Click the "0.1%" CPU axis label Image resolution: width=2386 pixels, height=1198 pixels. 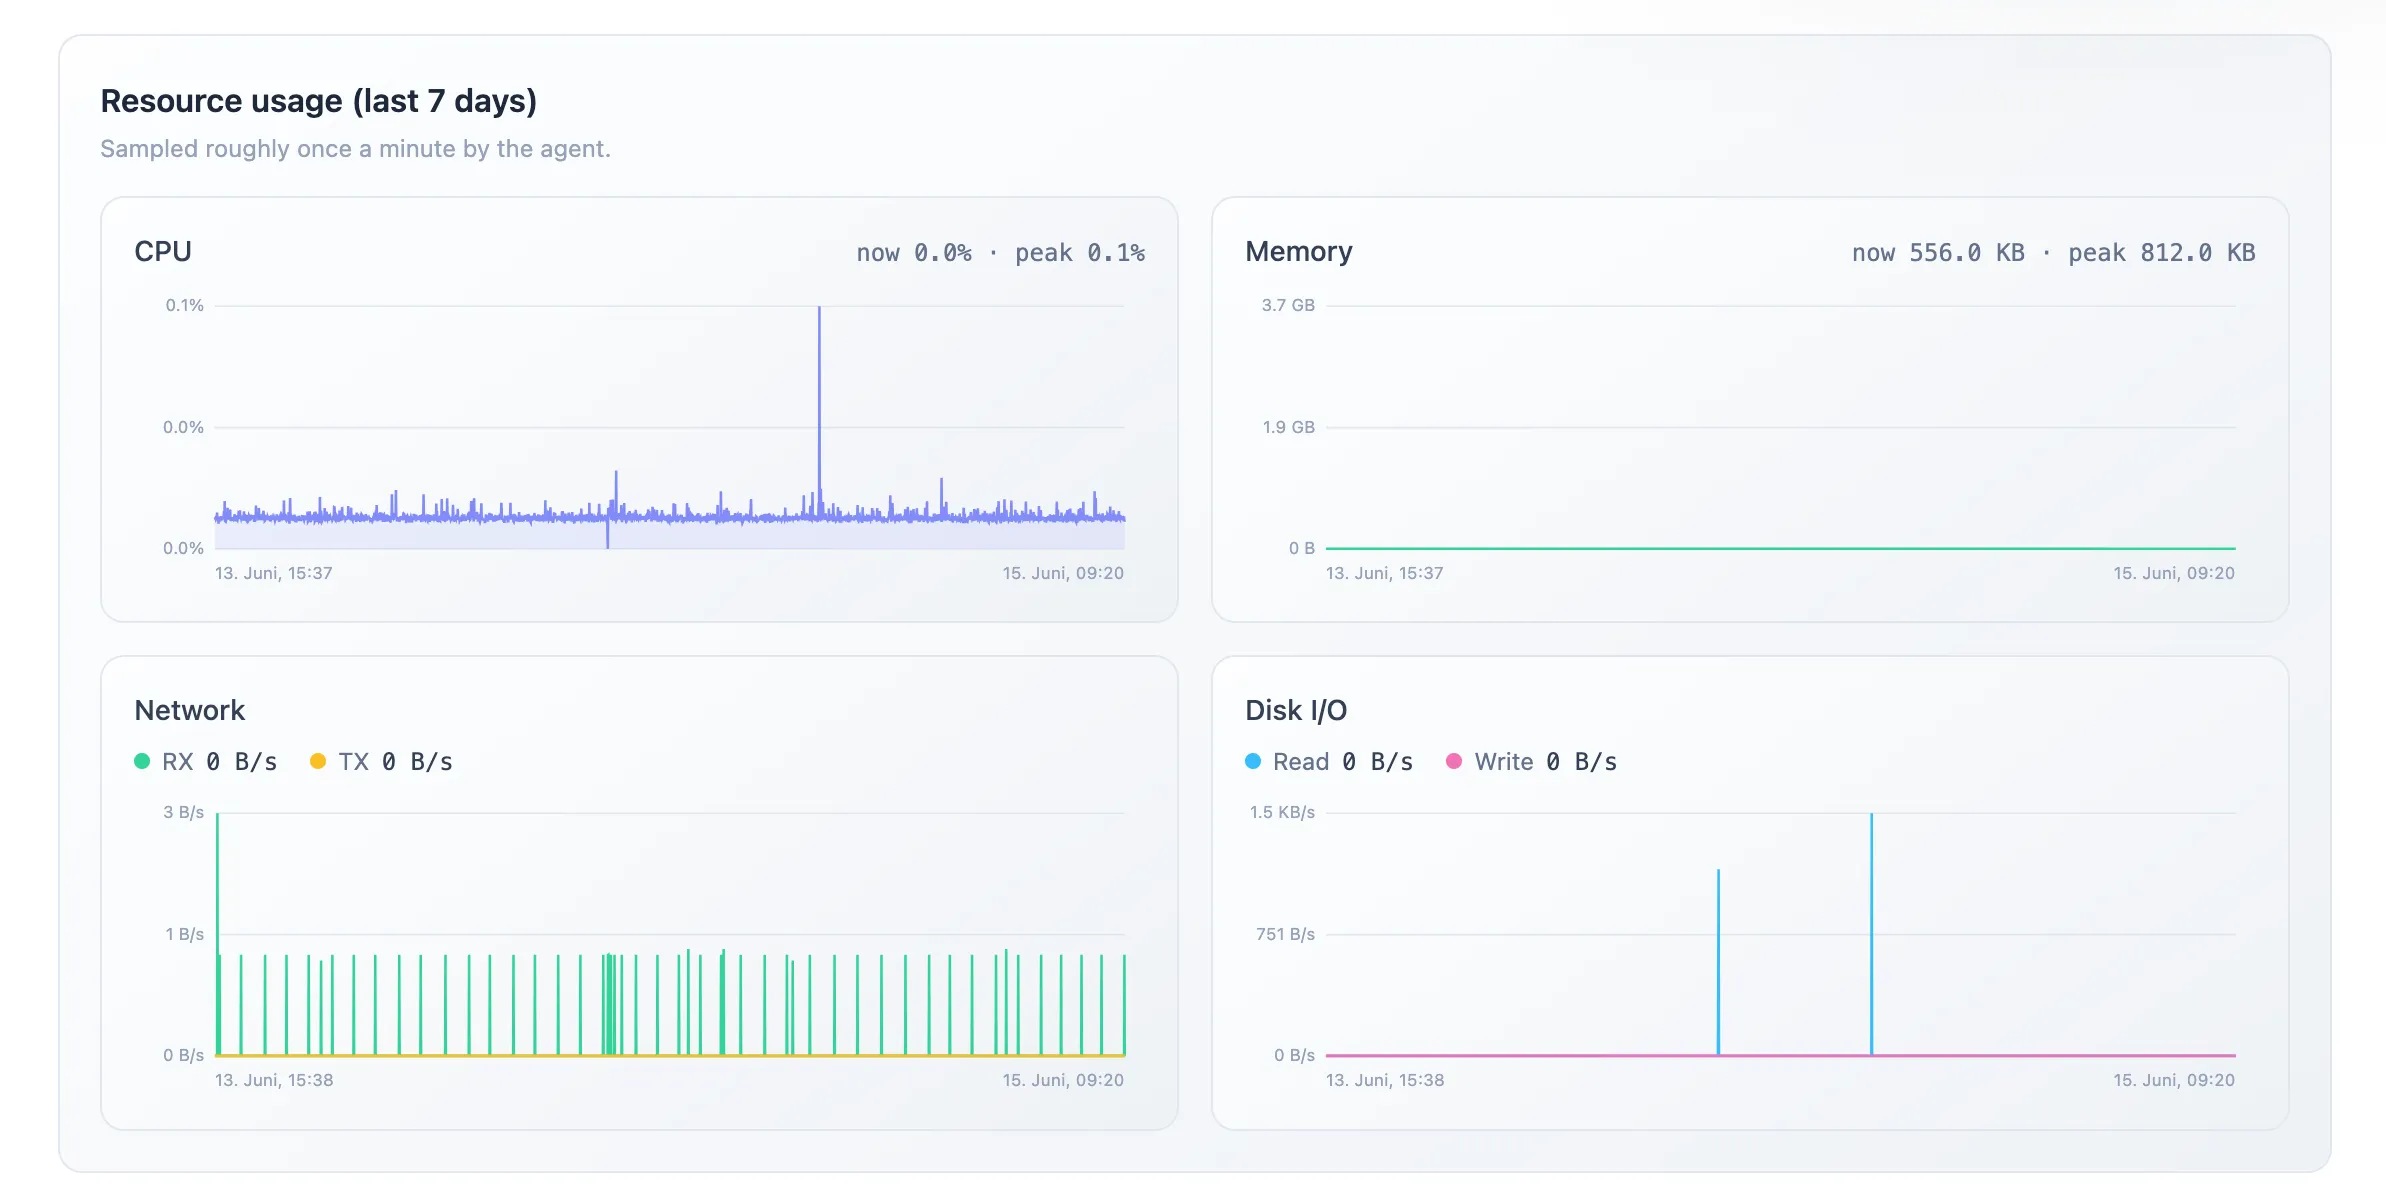[185, 305]
